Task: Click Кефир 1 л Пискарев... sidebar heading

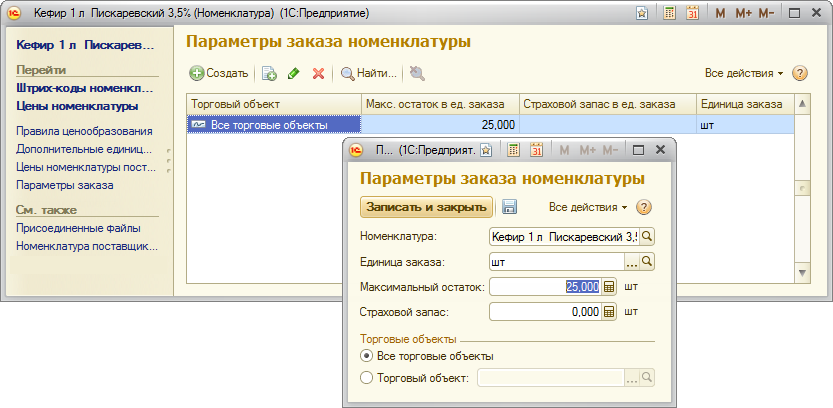Action: tap(85, 45)
